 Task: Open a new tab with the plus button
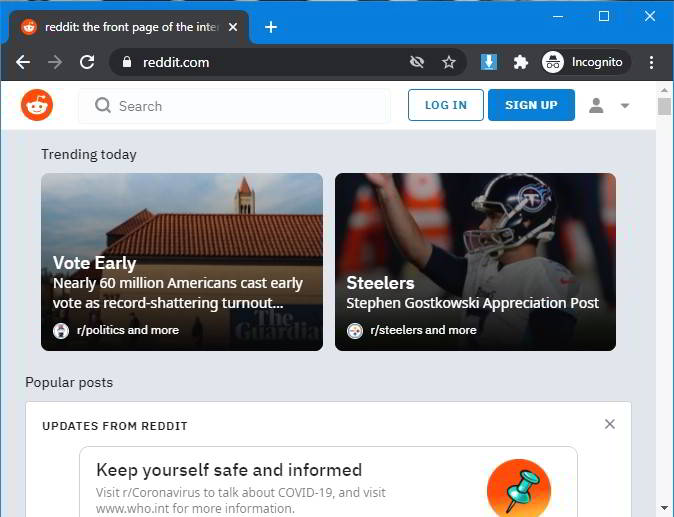click(x=271, y=28)
